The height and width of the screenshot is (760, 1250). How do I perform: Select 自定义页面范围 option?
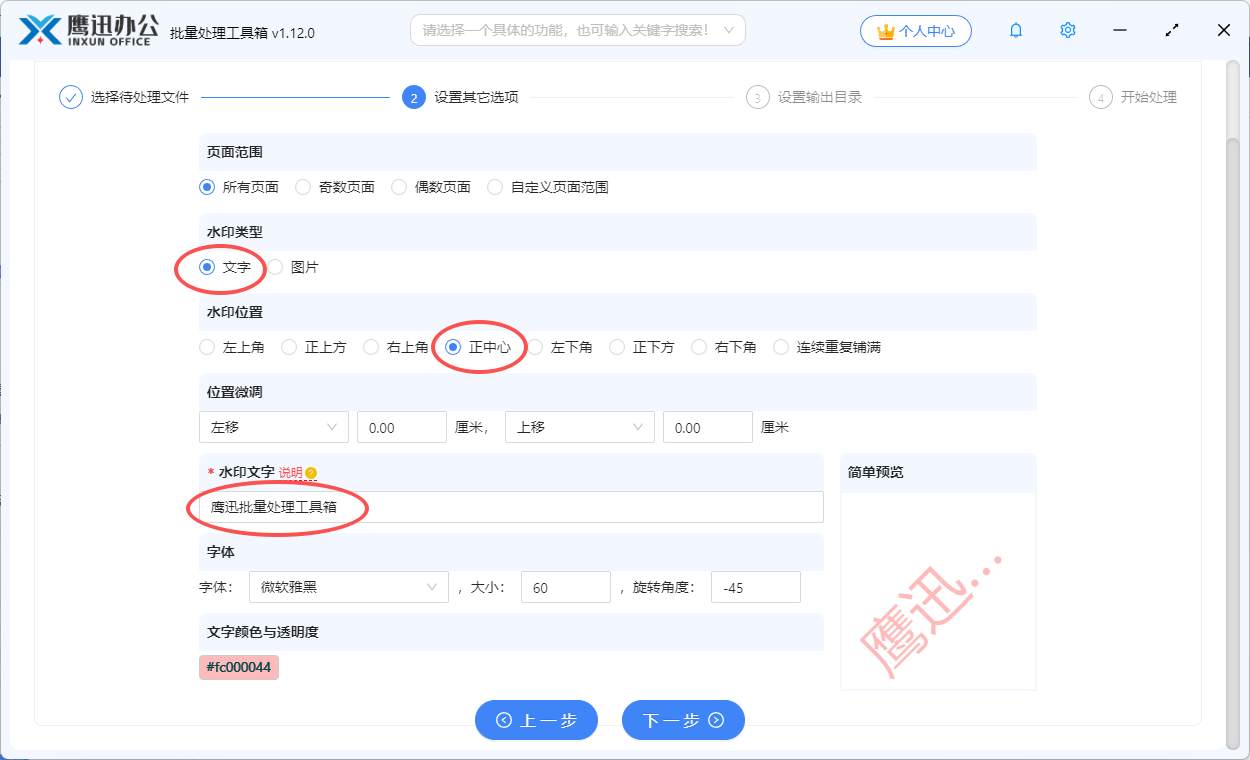click(548, 187)
